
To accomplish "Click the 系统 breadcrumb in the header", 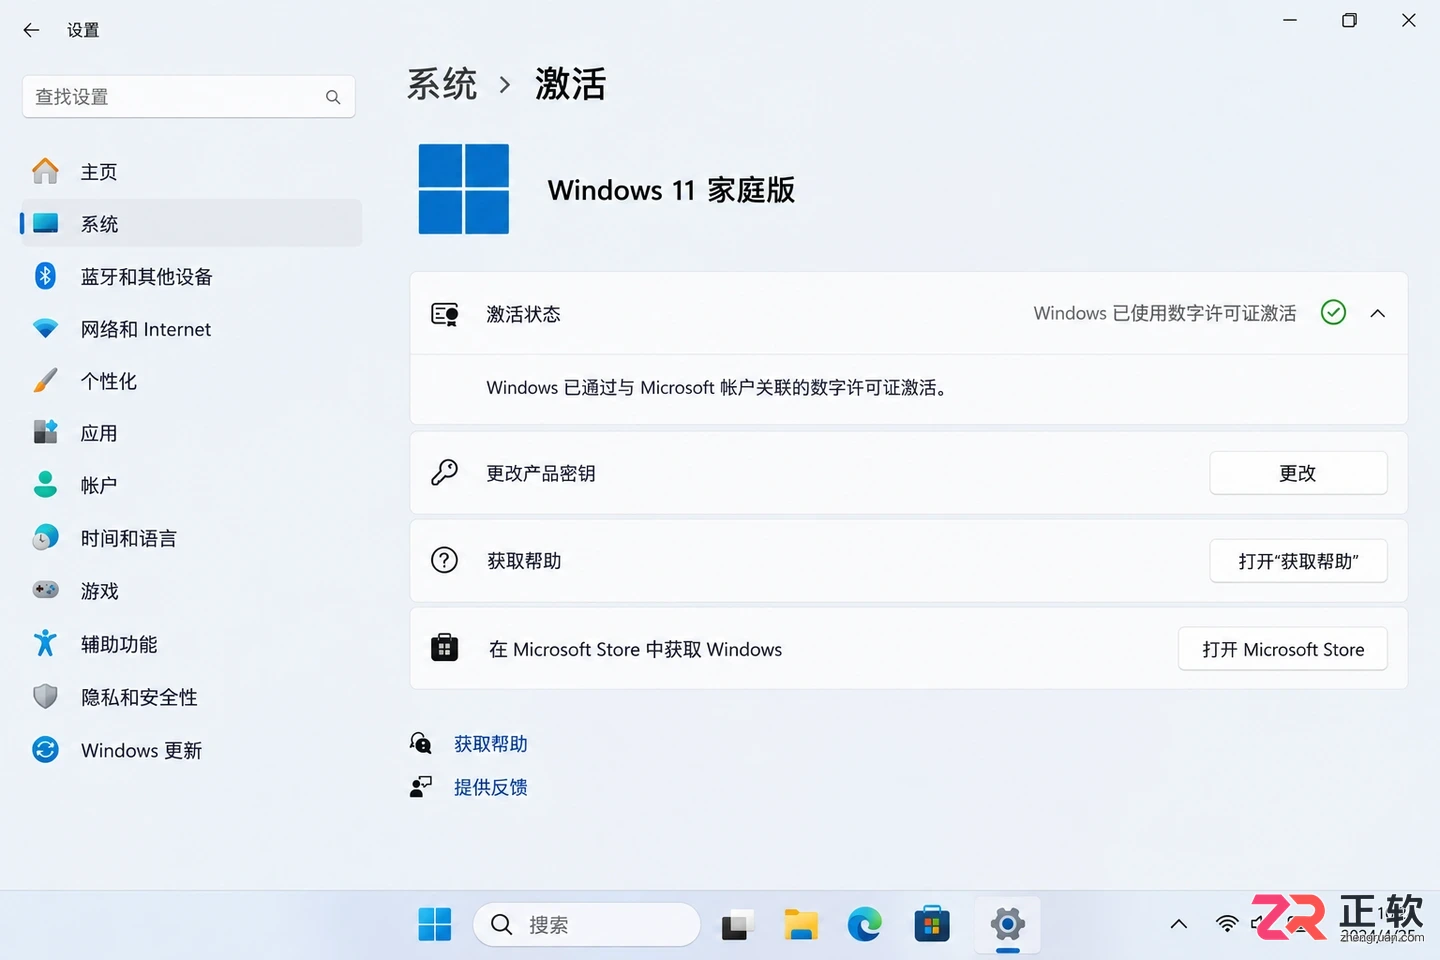I will pyautogui.click(x=442, y=84).
